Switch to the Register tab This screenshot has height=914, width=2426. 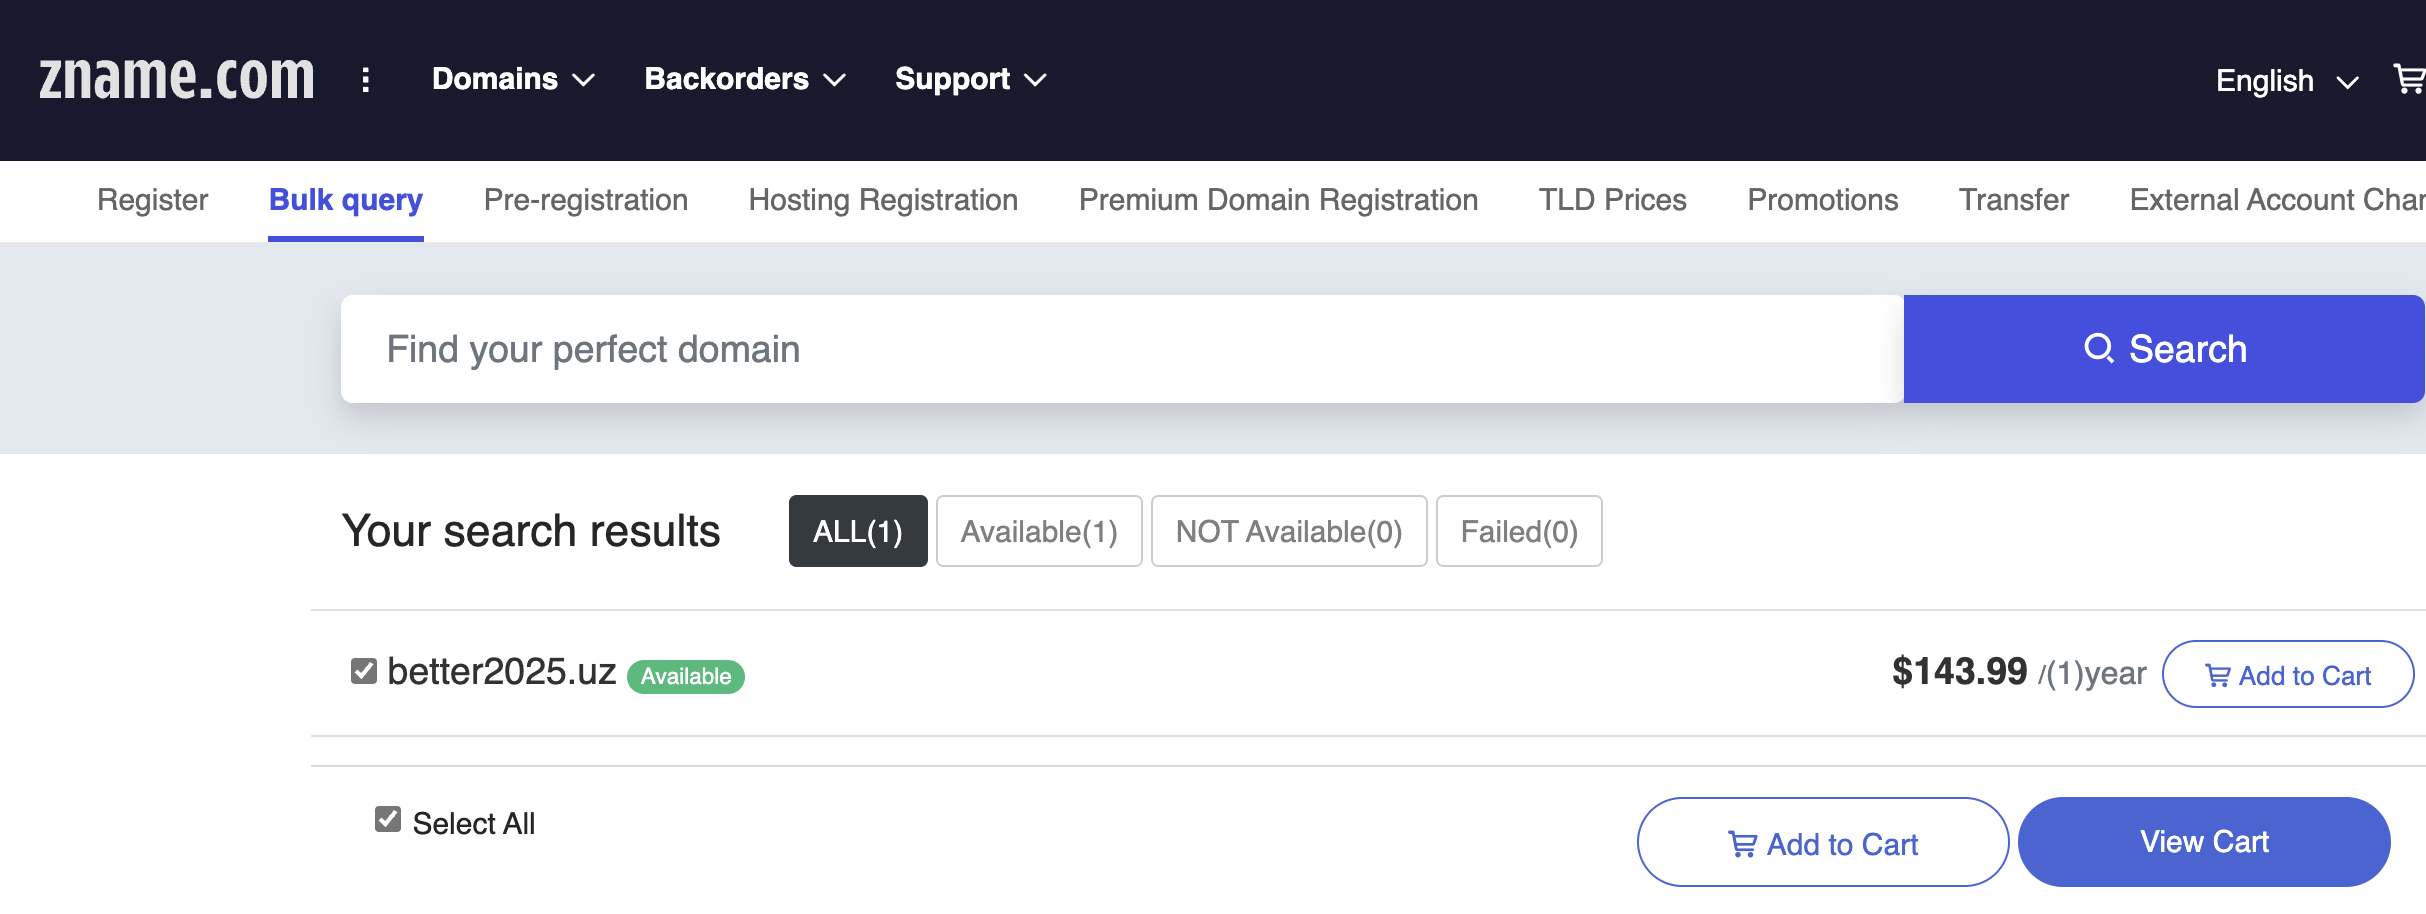[x=152, y=200]
